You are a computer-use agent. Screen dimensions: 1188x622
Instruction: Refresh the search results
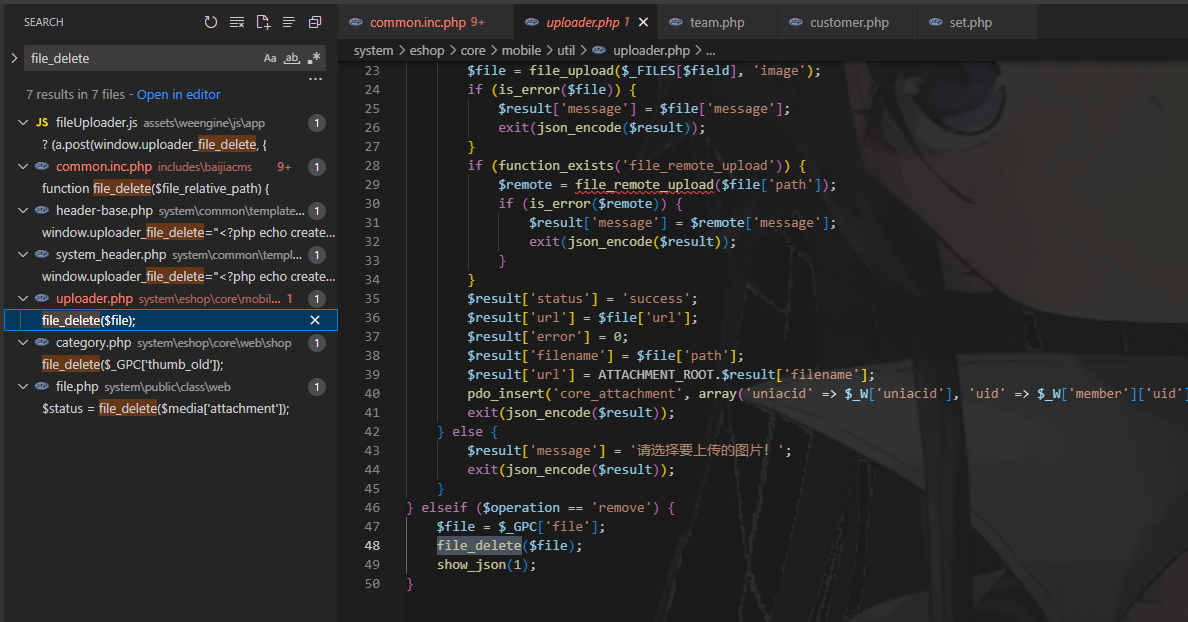click(210, 22)
